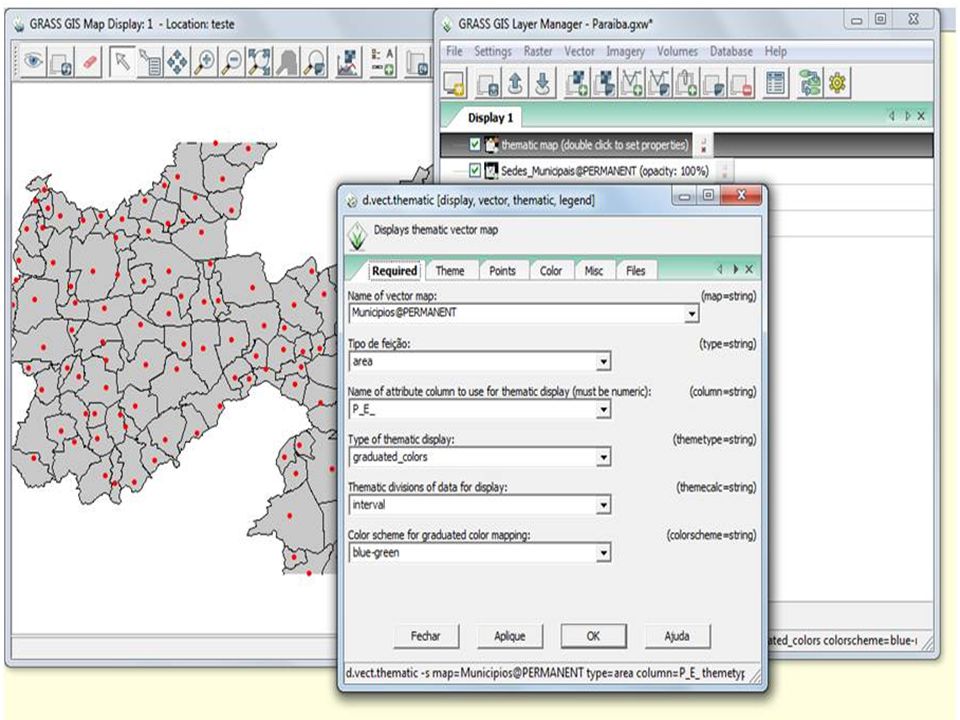960x720 pixels.
Task: Click the Add overlay layer icon
Action: [714, 84]
